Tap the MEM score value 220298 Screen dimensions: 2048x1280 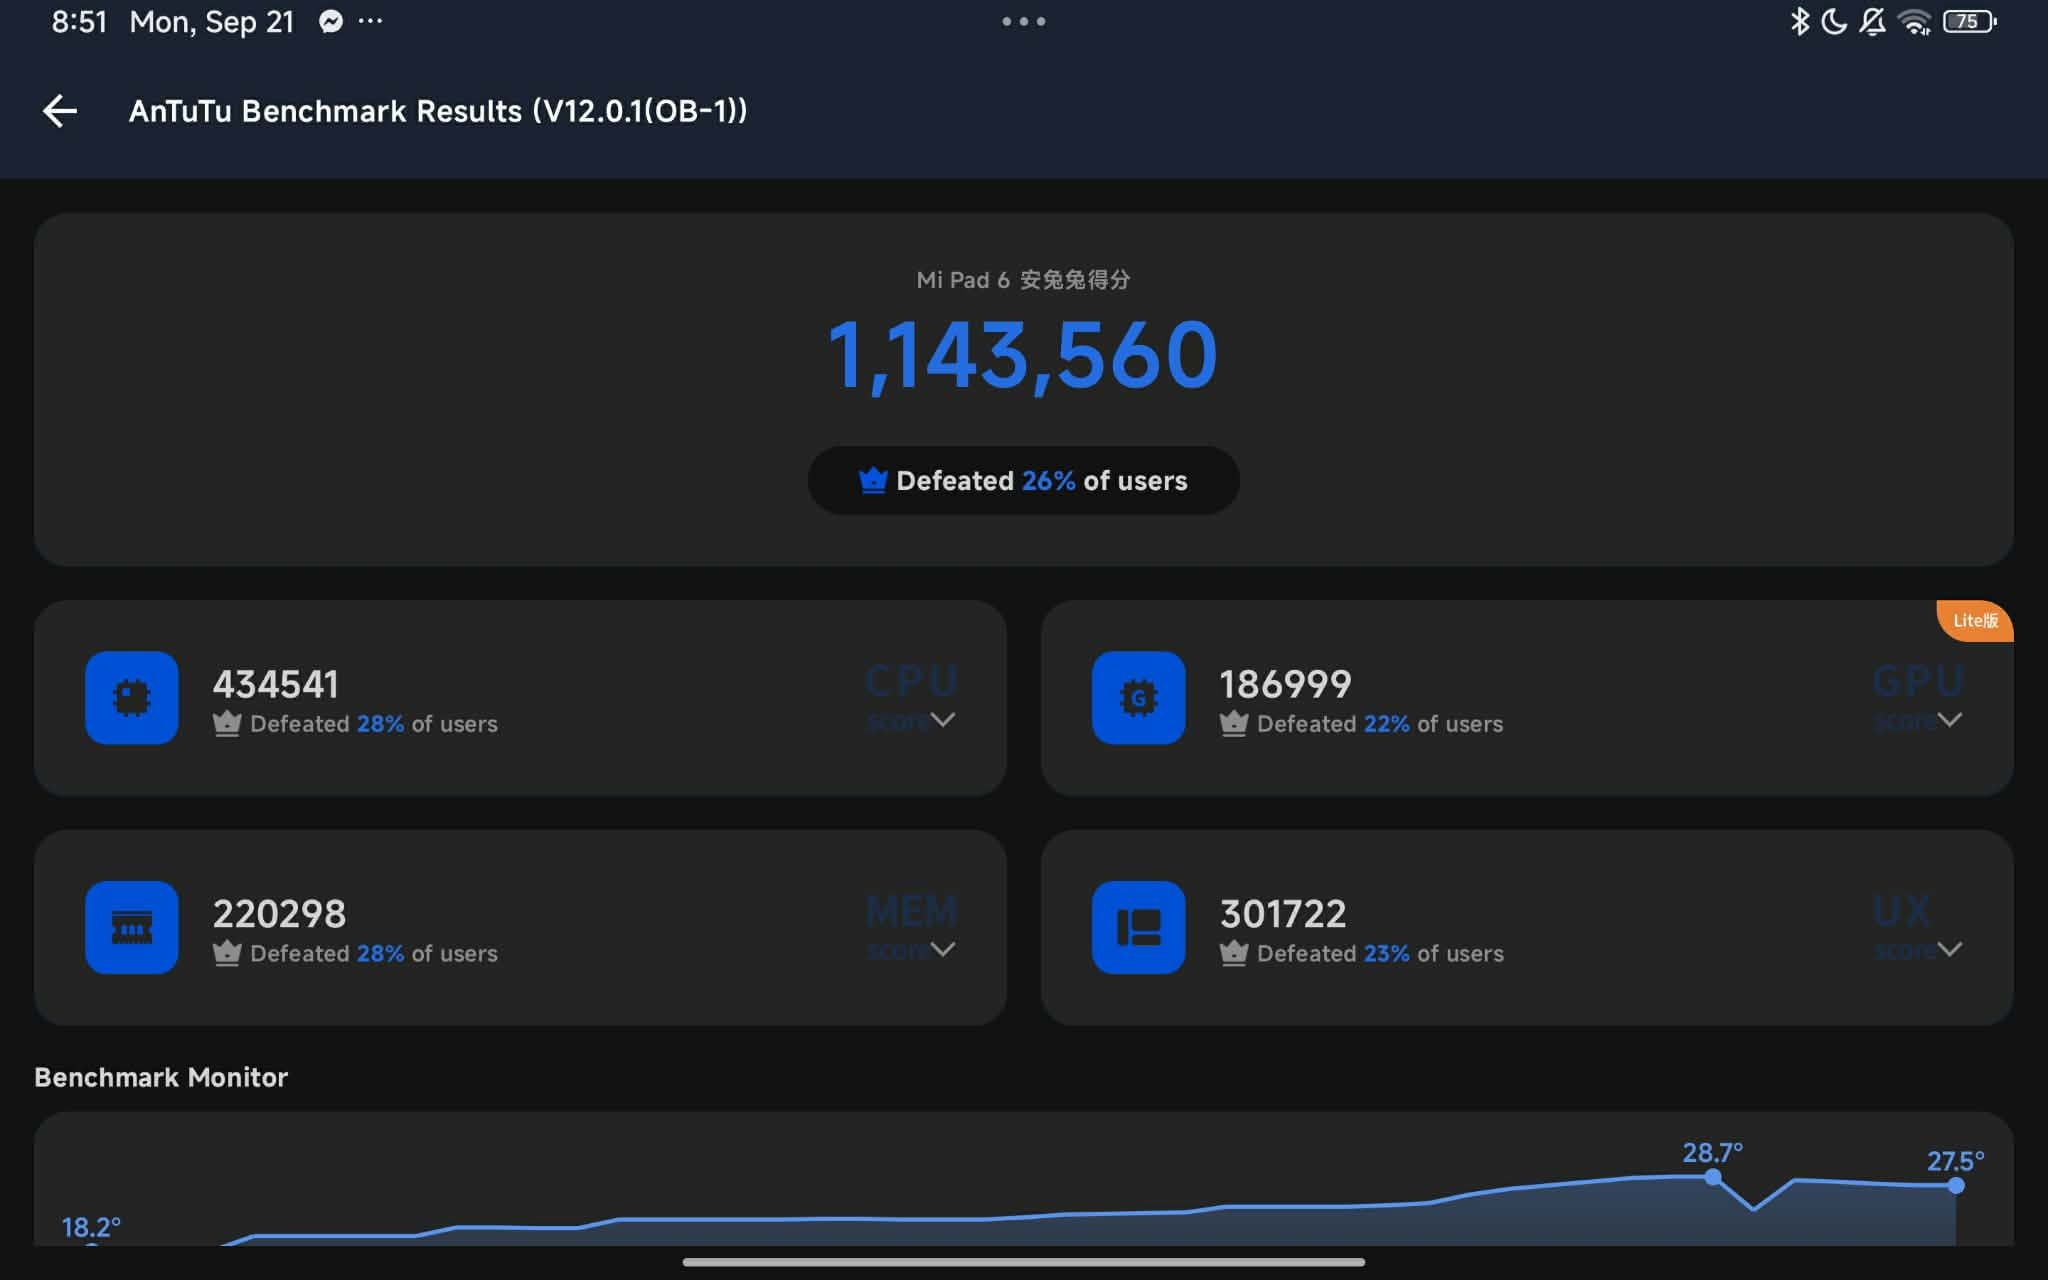(279, 914)
